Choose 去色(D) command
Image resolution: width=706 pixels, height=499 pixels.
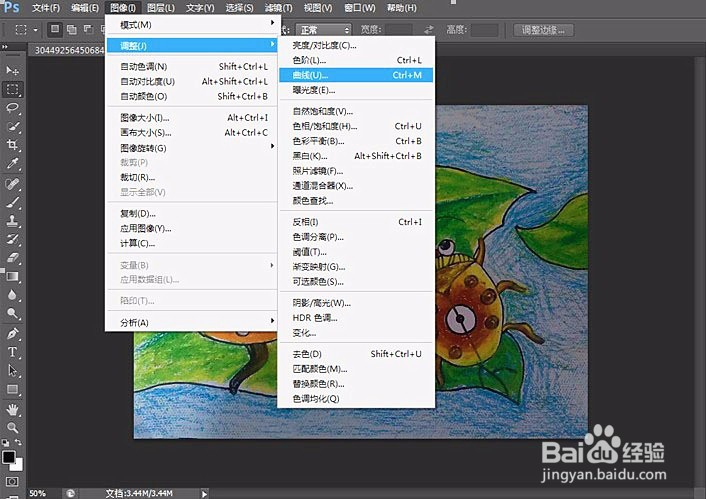(x=356, y=354)
